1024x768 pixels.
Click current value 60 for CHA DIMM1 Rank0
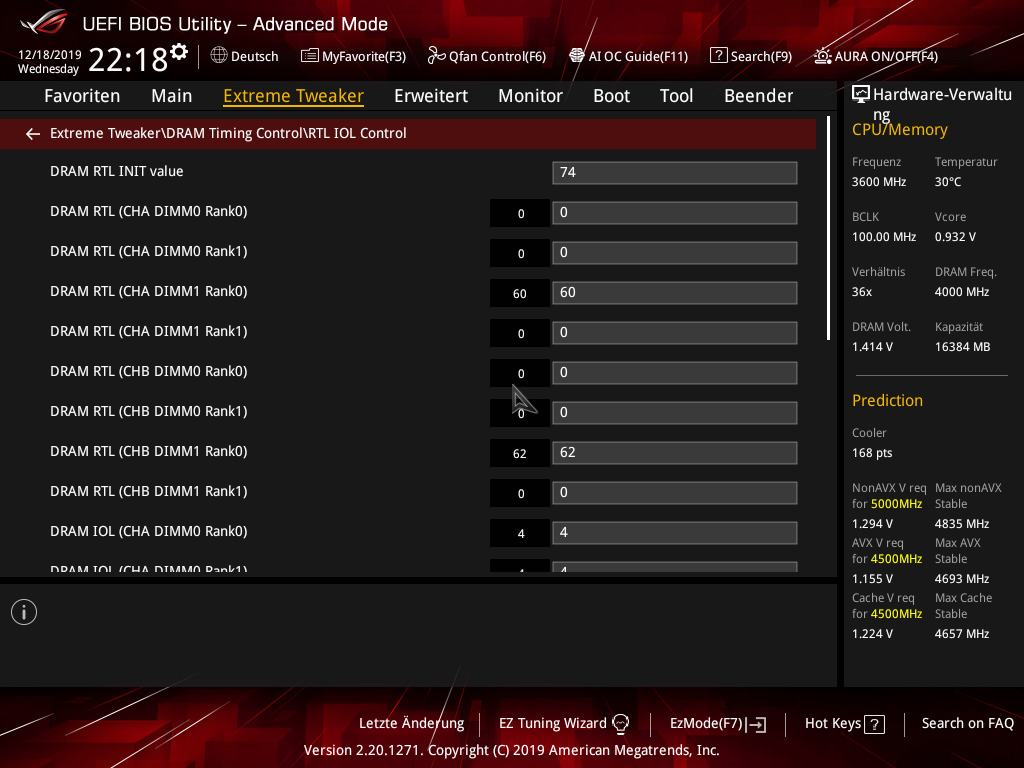520,294
